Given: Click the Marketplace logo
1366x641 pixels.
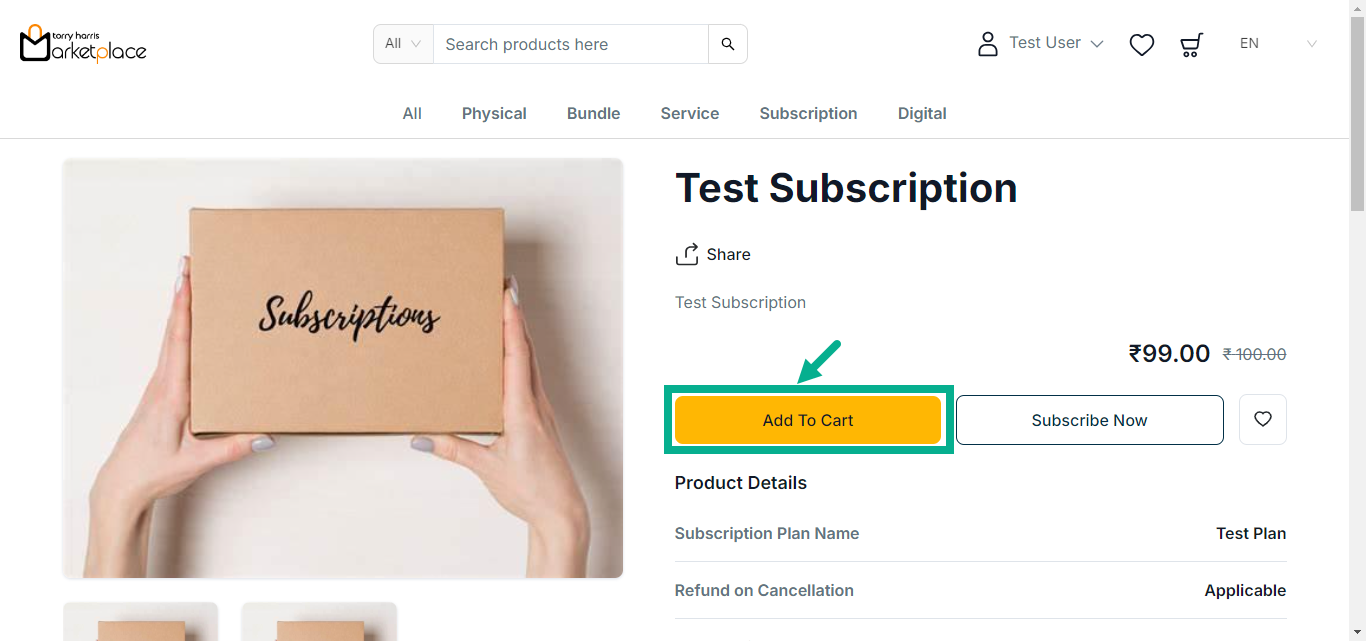Looking at the screenshot, I should click(x=83, y=43).
